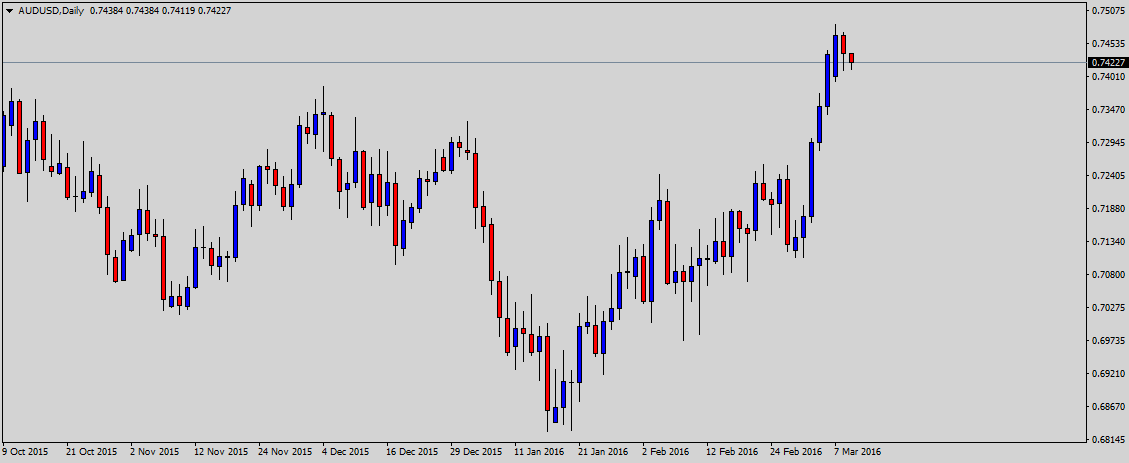Select the current price label 0.74227
Screen dimensions: 1129x463
coord(1106,62)
